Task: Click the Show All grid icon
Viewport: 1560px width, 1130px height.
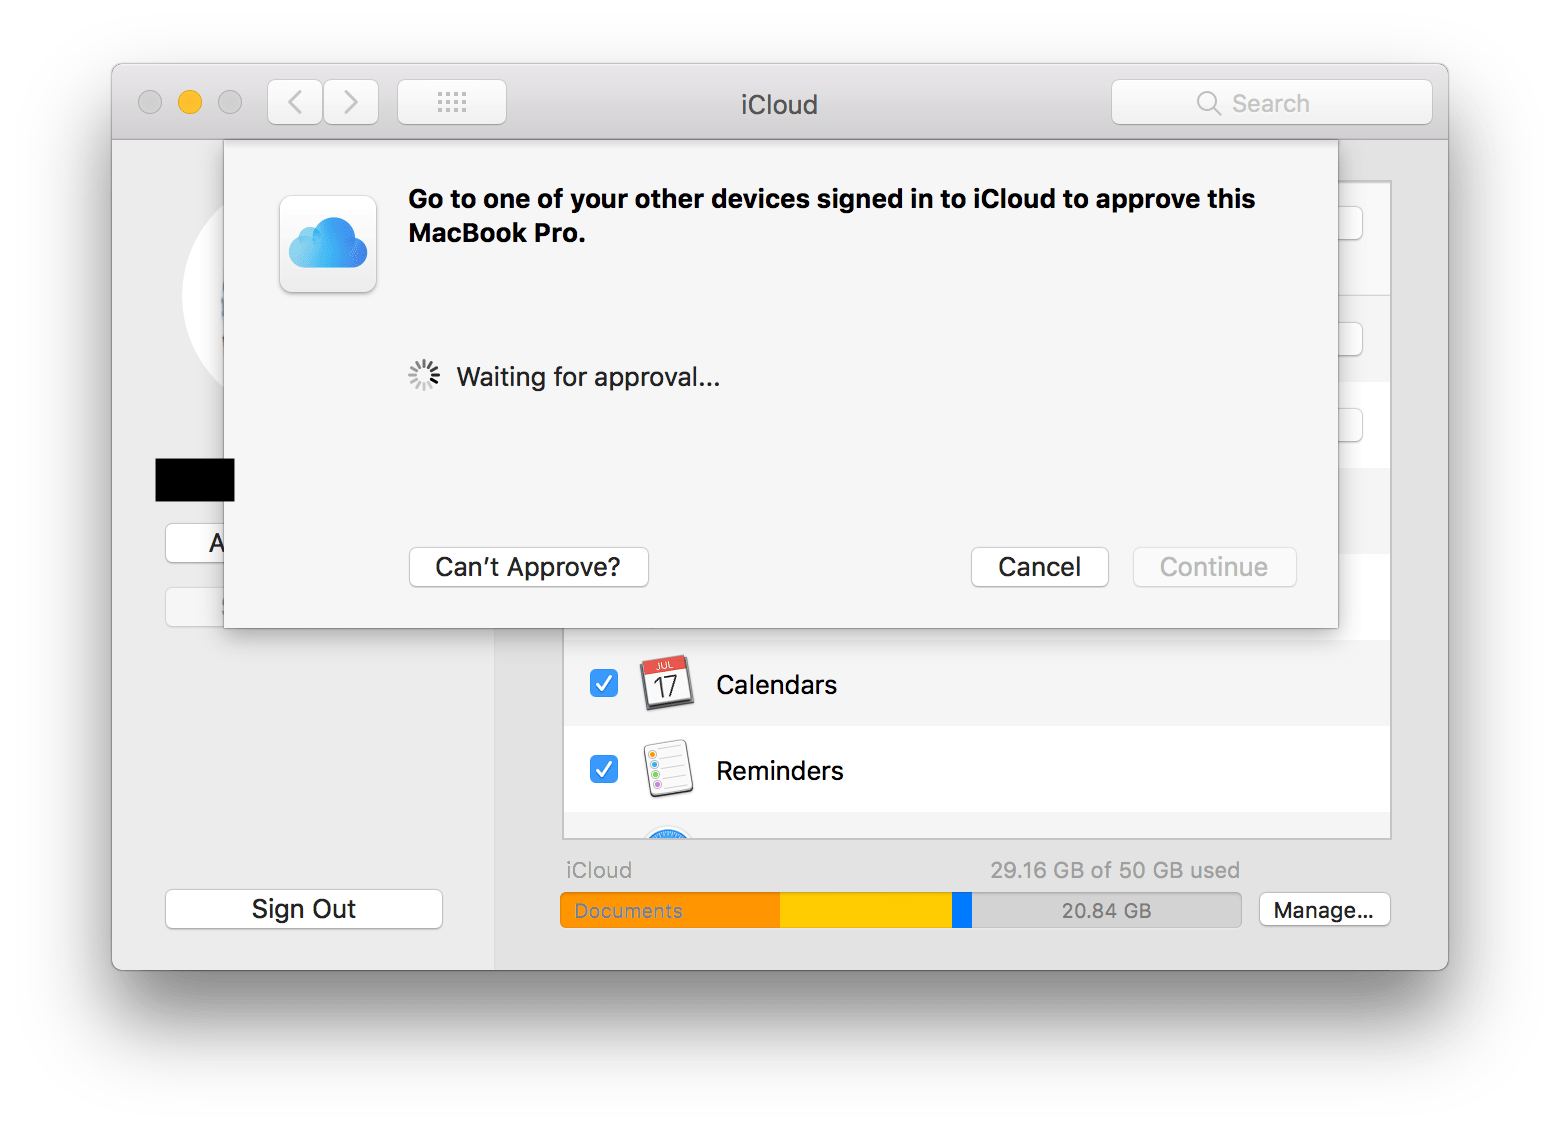Action: 451,101
